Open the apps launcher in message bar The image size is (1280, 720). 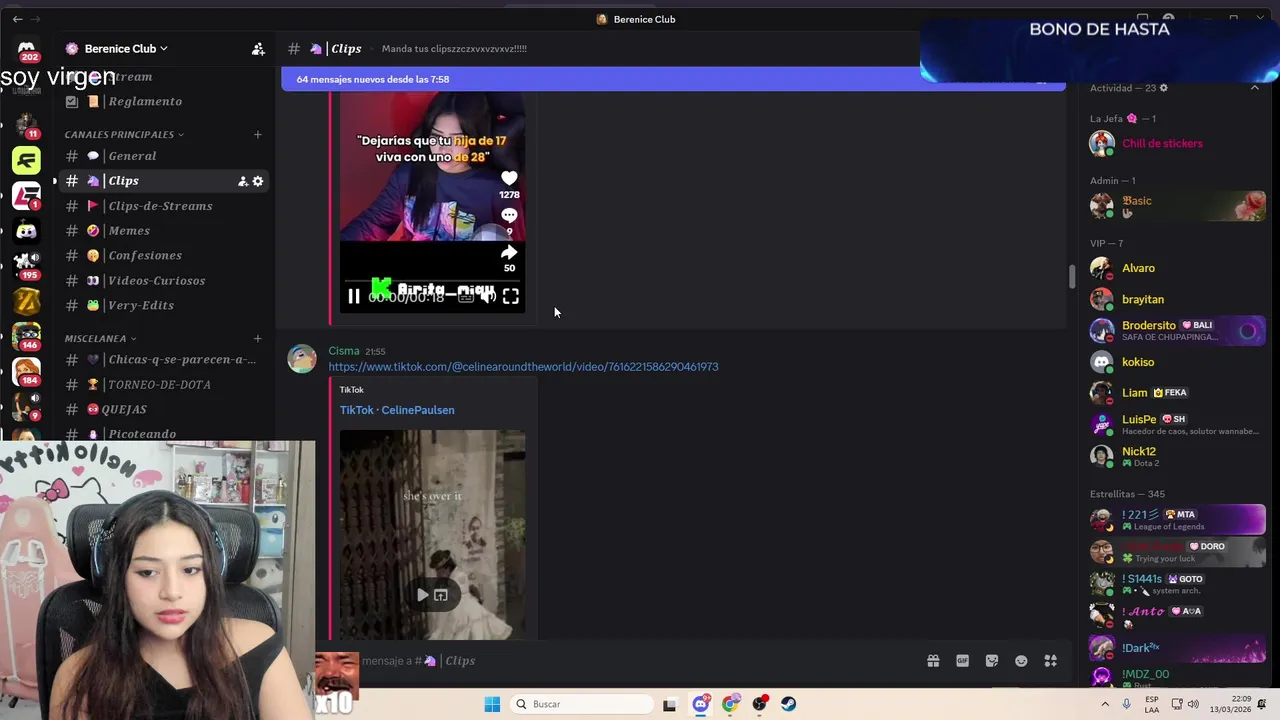[x=1051, y=661]
